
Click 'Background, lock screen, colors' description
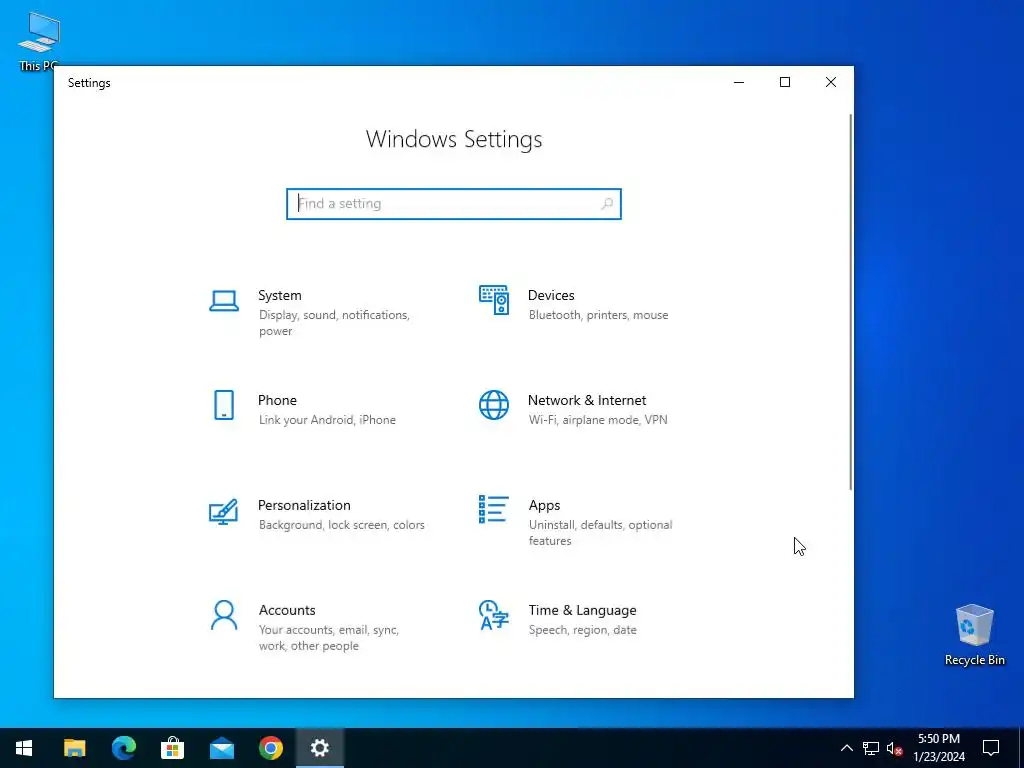[342, 525]
